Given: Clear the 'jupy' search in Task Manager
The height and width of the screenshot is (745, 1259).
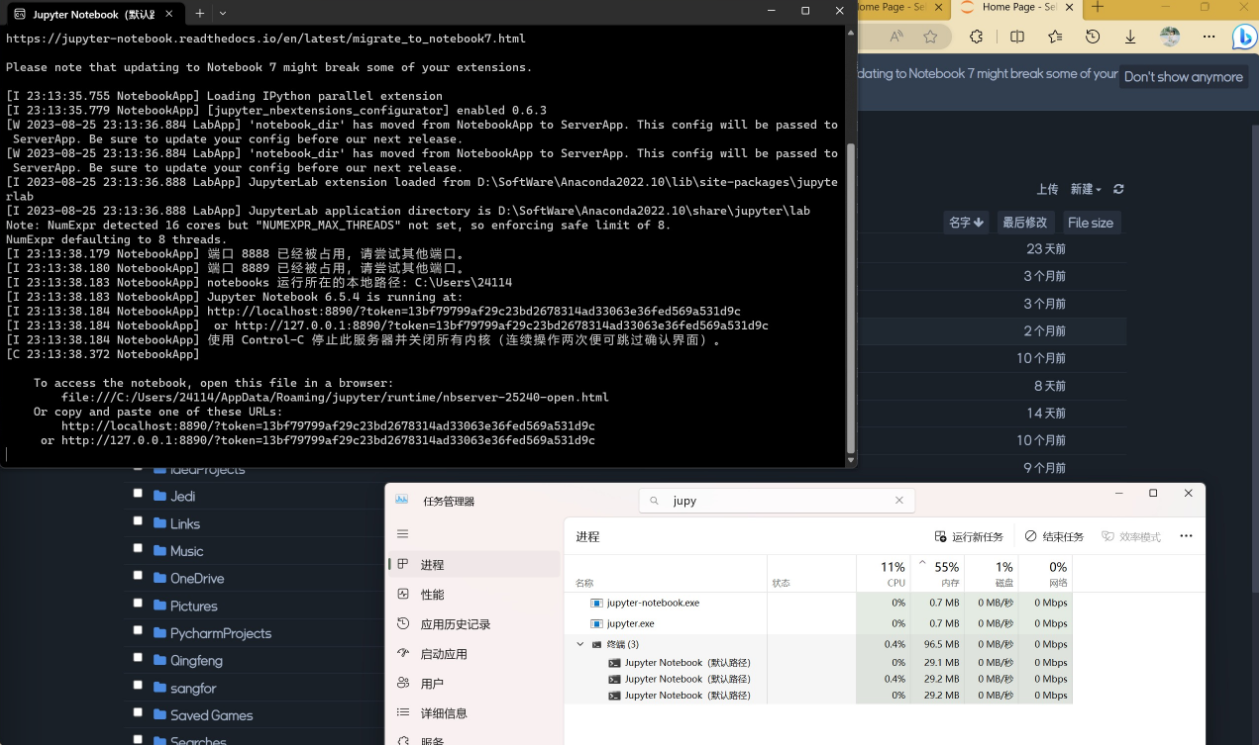Looking at the screenshot, I should coord(899,501).
